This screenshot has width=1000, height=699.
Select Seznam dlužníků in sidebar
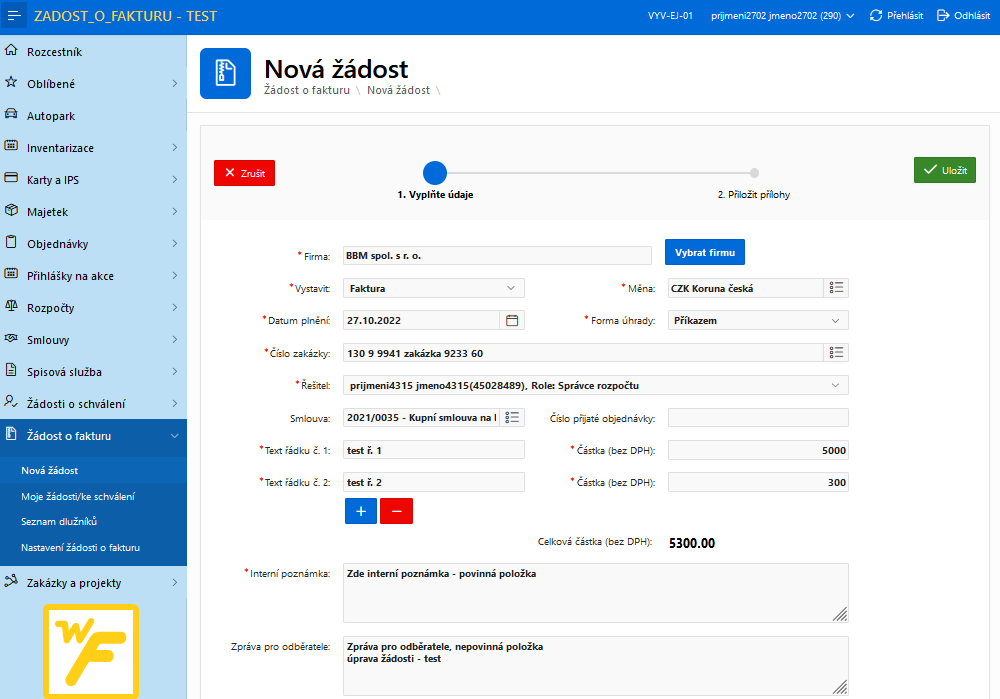point(59,522)
